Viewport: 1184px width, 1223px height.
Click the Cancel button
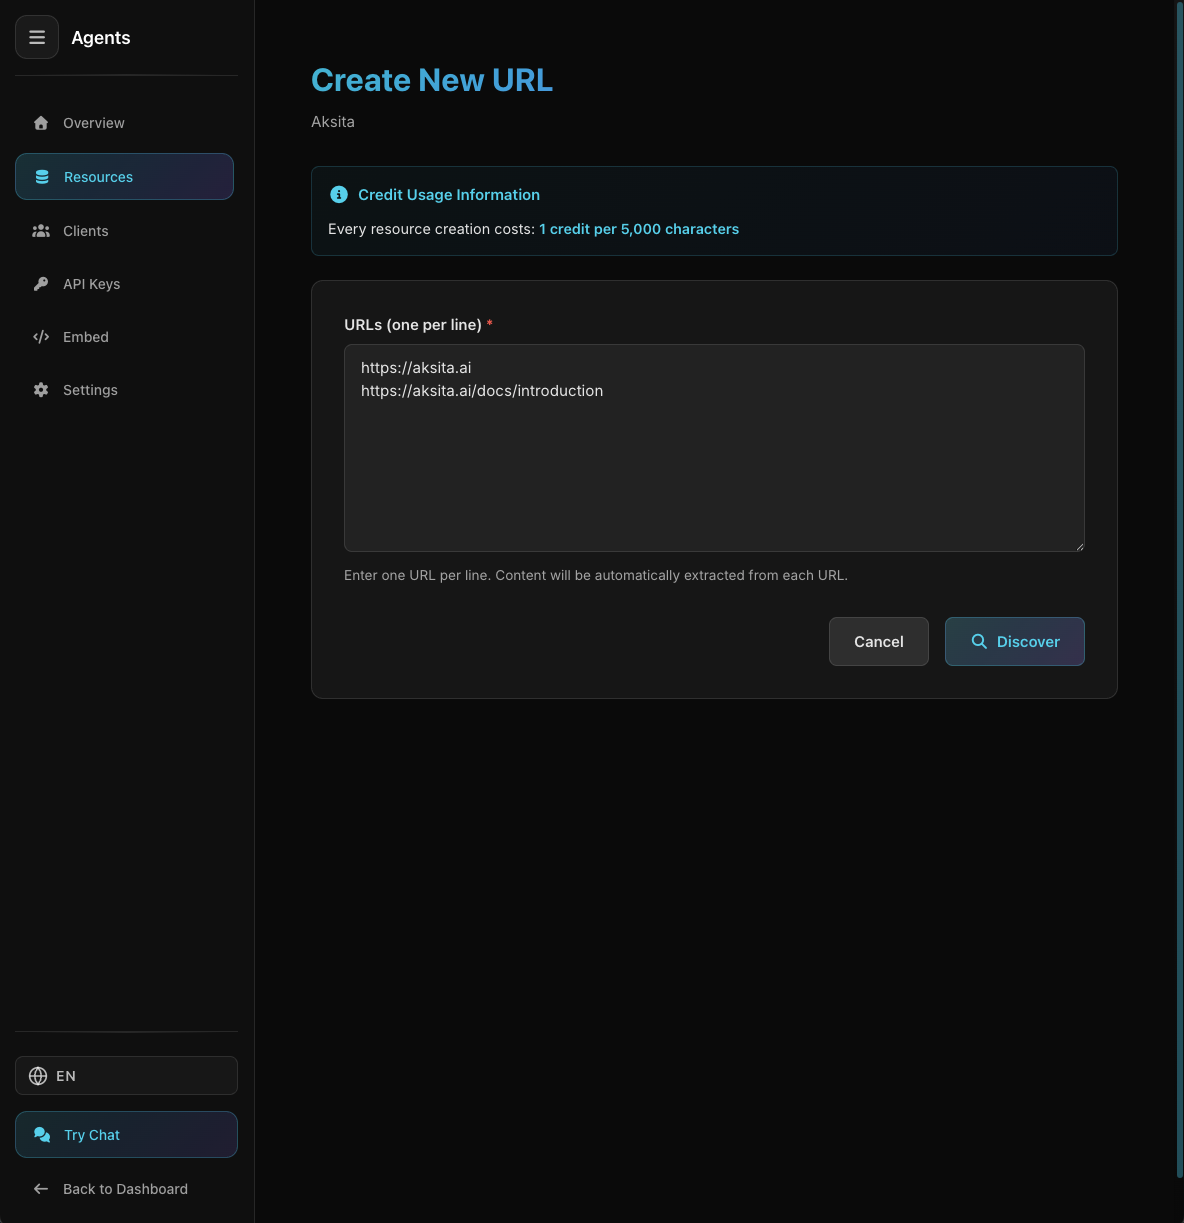point(878,641)
